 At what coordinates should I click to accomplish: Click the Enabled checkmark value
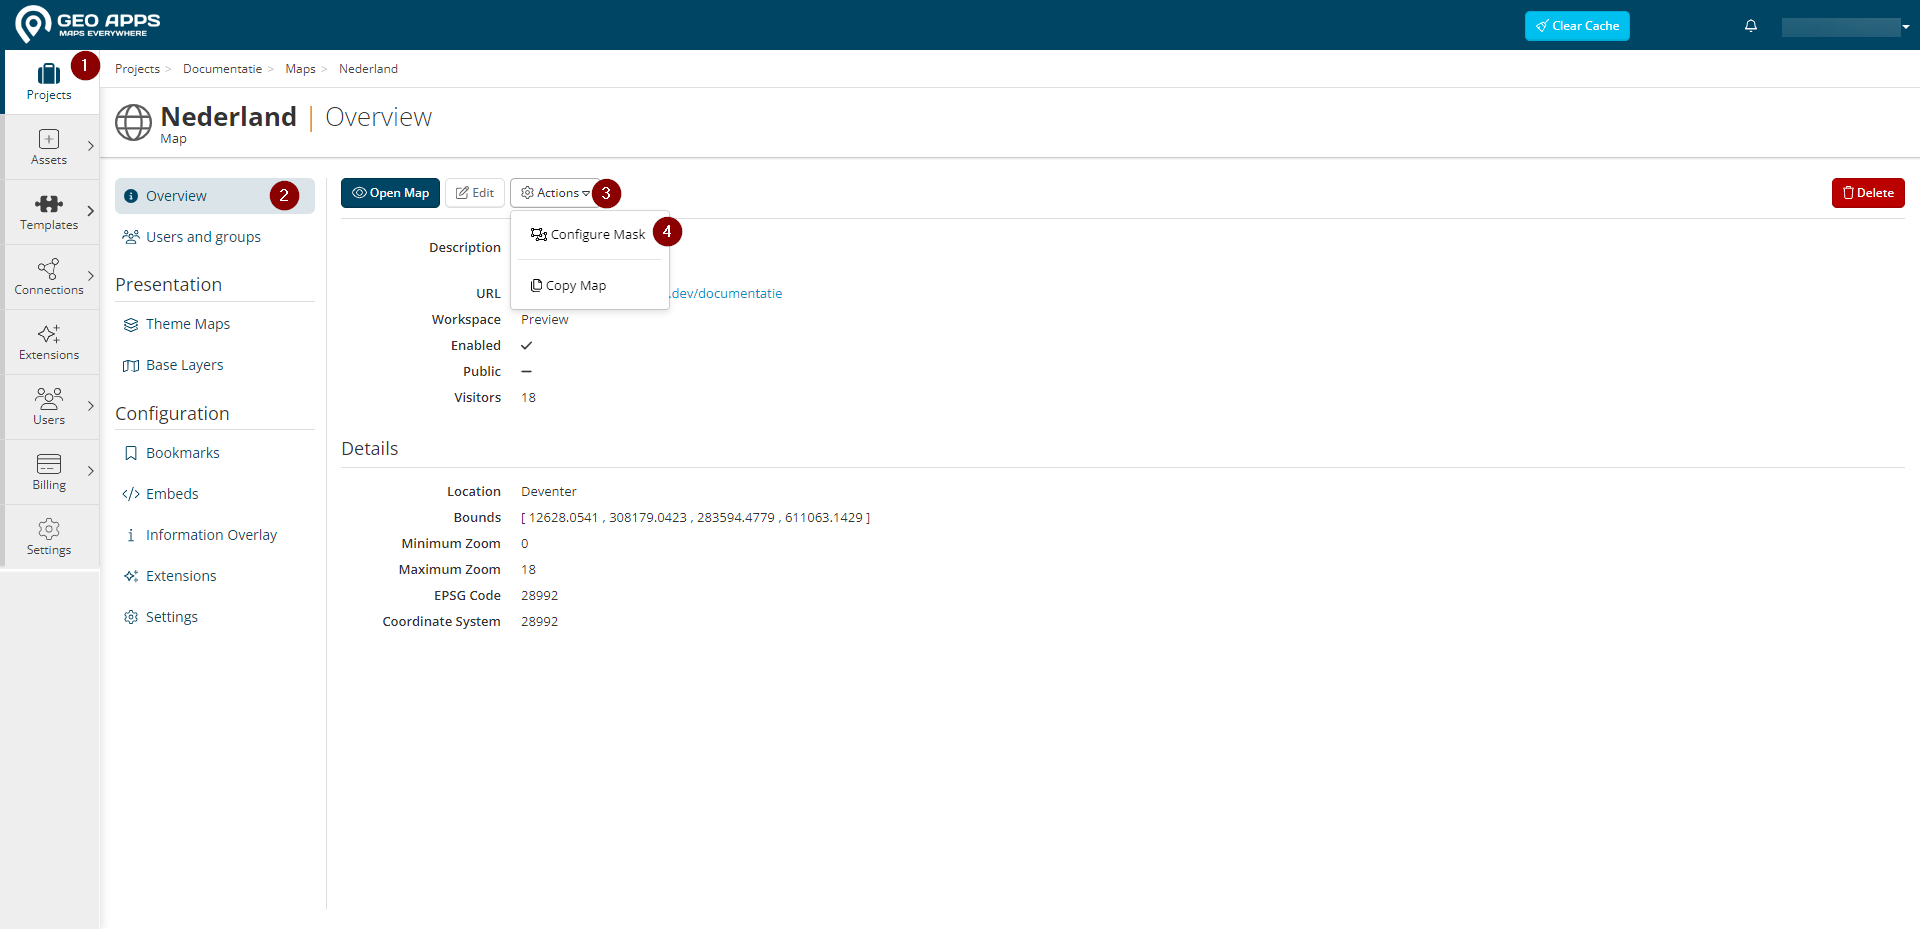click(x=526, y=345)
